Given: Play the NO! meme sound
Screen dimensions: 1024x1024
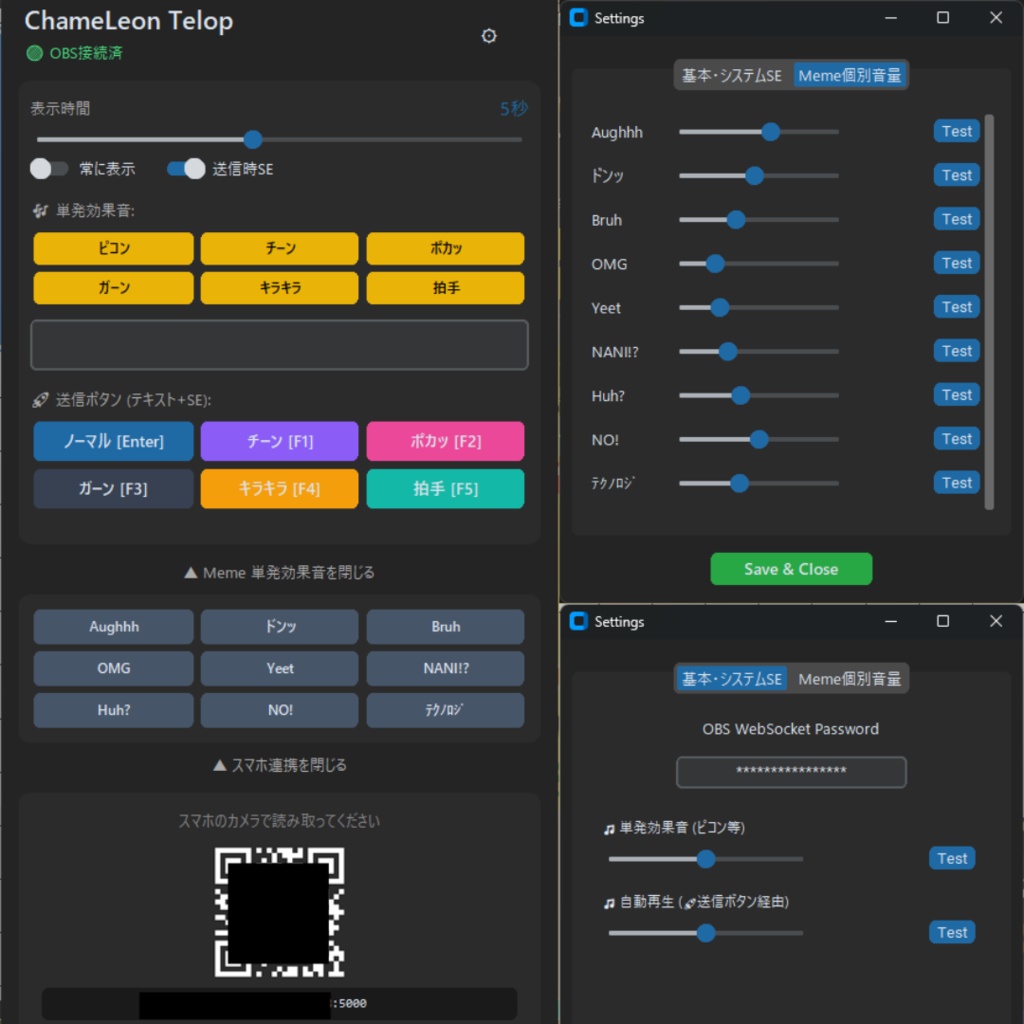Looking at the screenshot, I should point(280,711).
